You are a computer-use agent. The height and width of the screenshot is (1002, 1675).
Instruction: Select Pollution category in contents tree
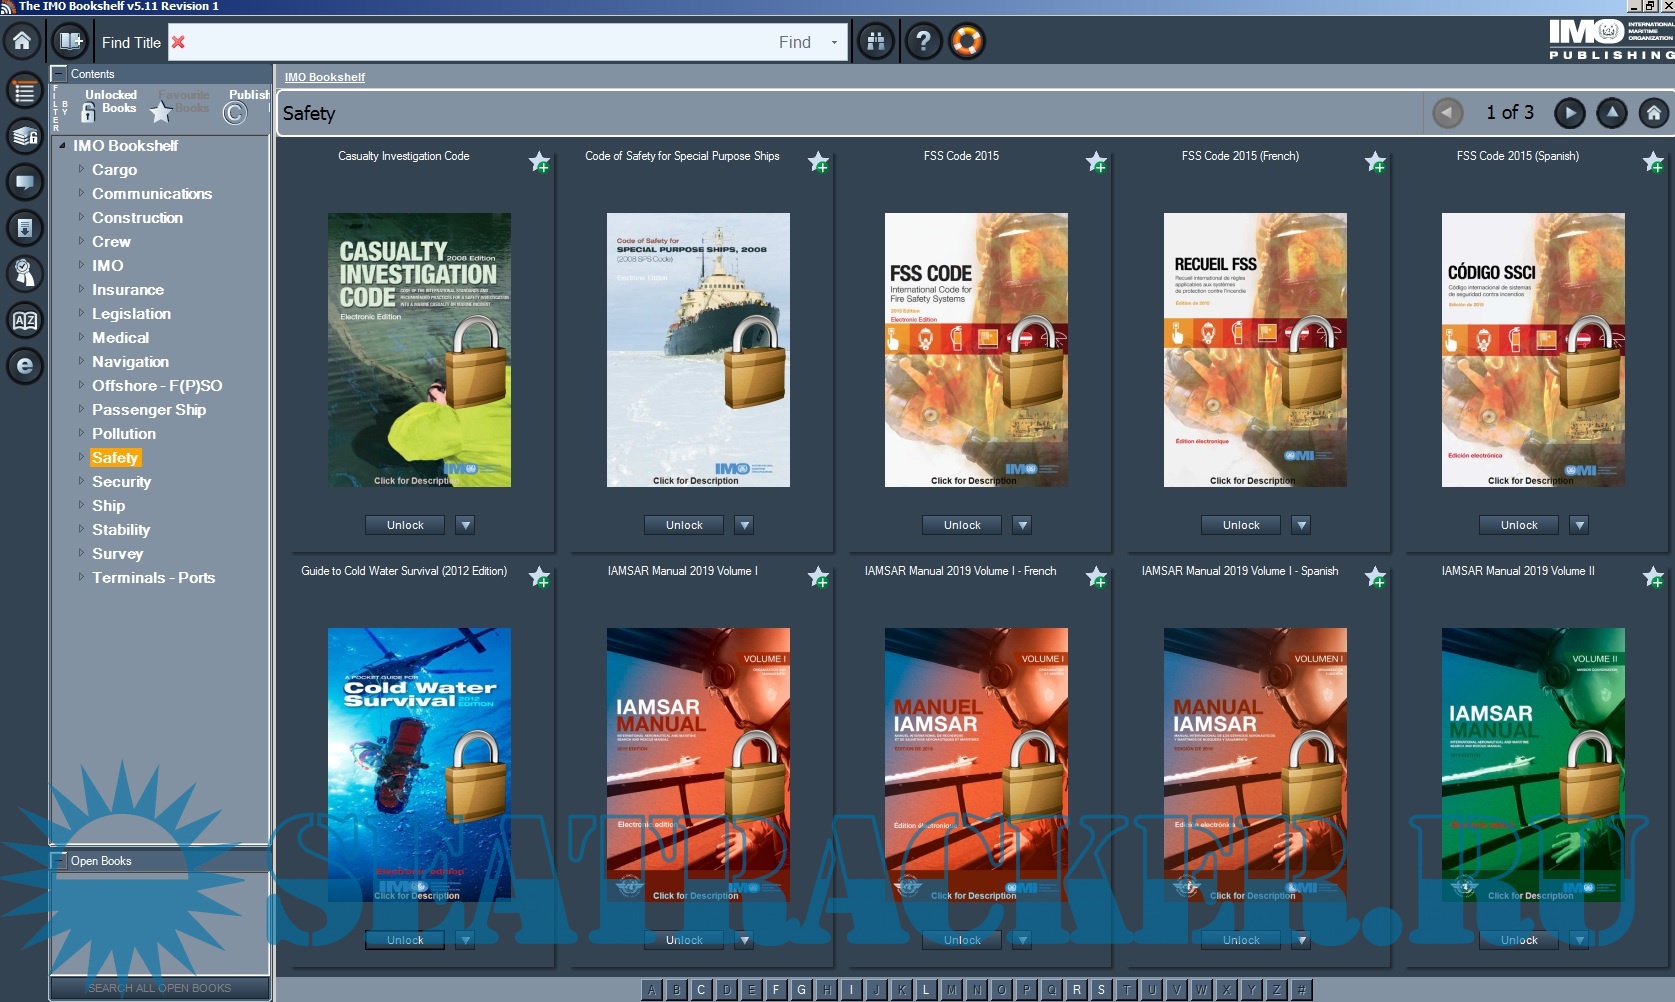tap(124, 434)
